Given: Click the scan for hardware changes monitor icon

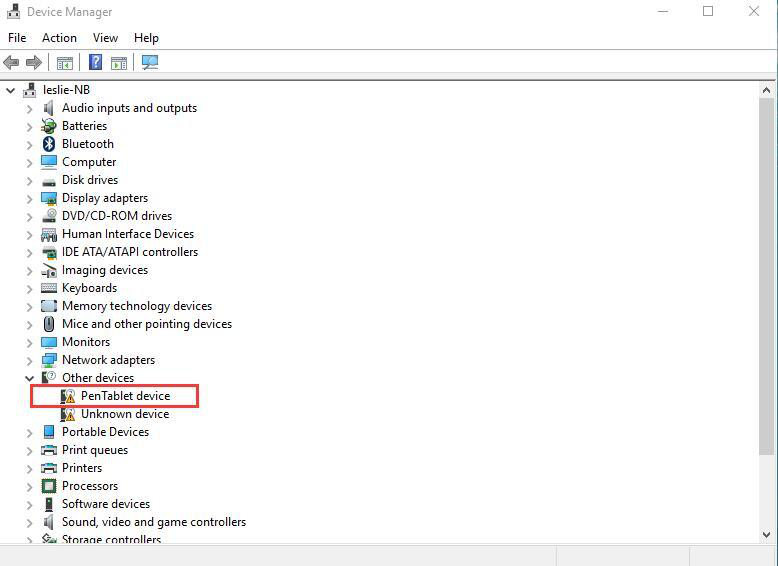Looking at the screenshot, I should (x=150, y=62).
